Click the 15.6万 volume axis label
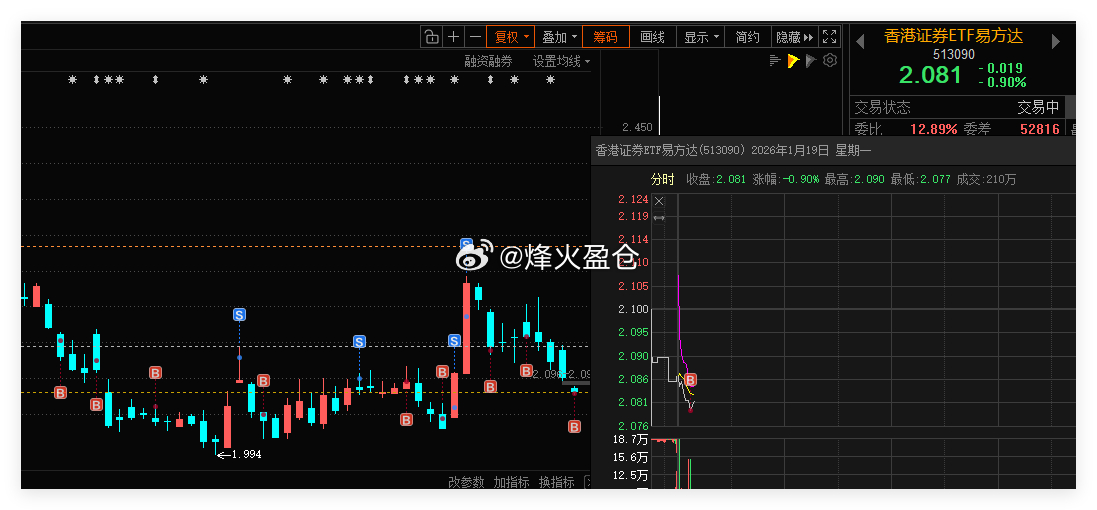 (630, 458)
